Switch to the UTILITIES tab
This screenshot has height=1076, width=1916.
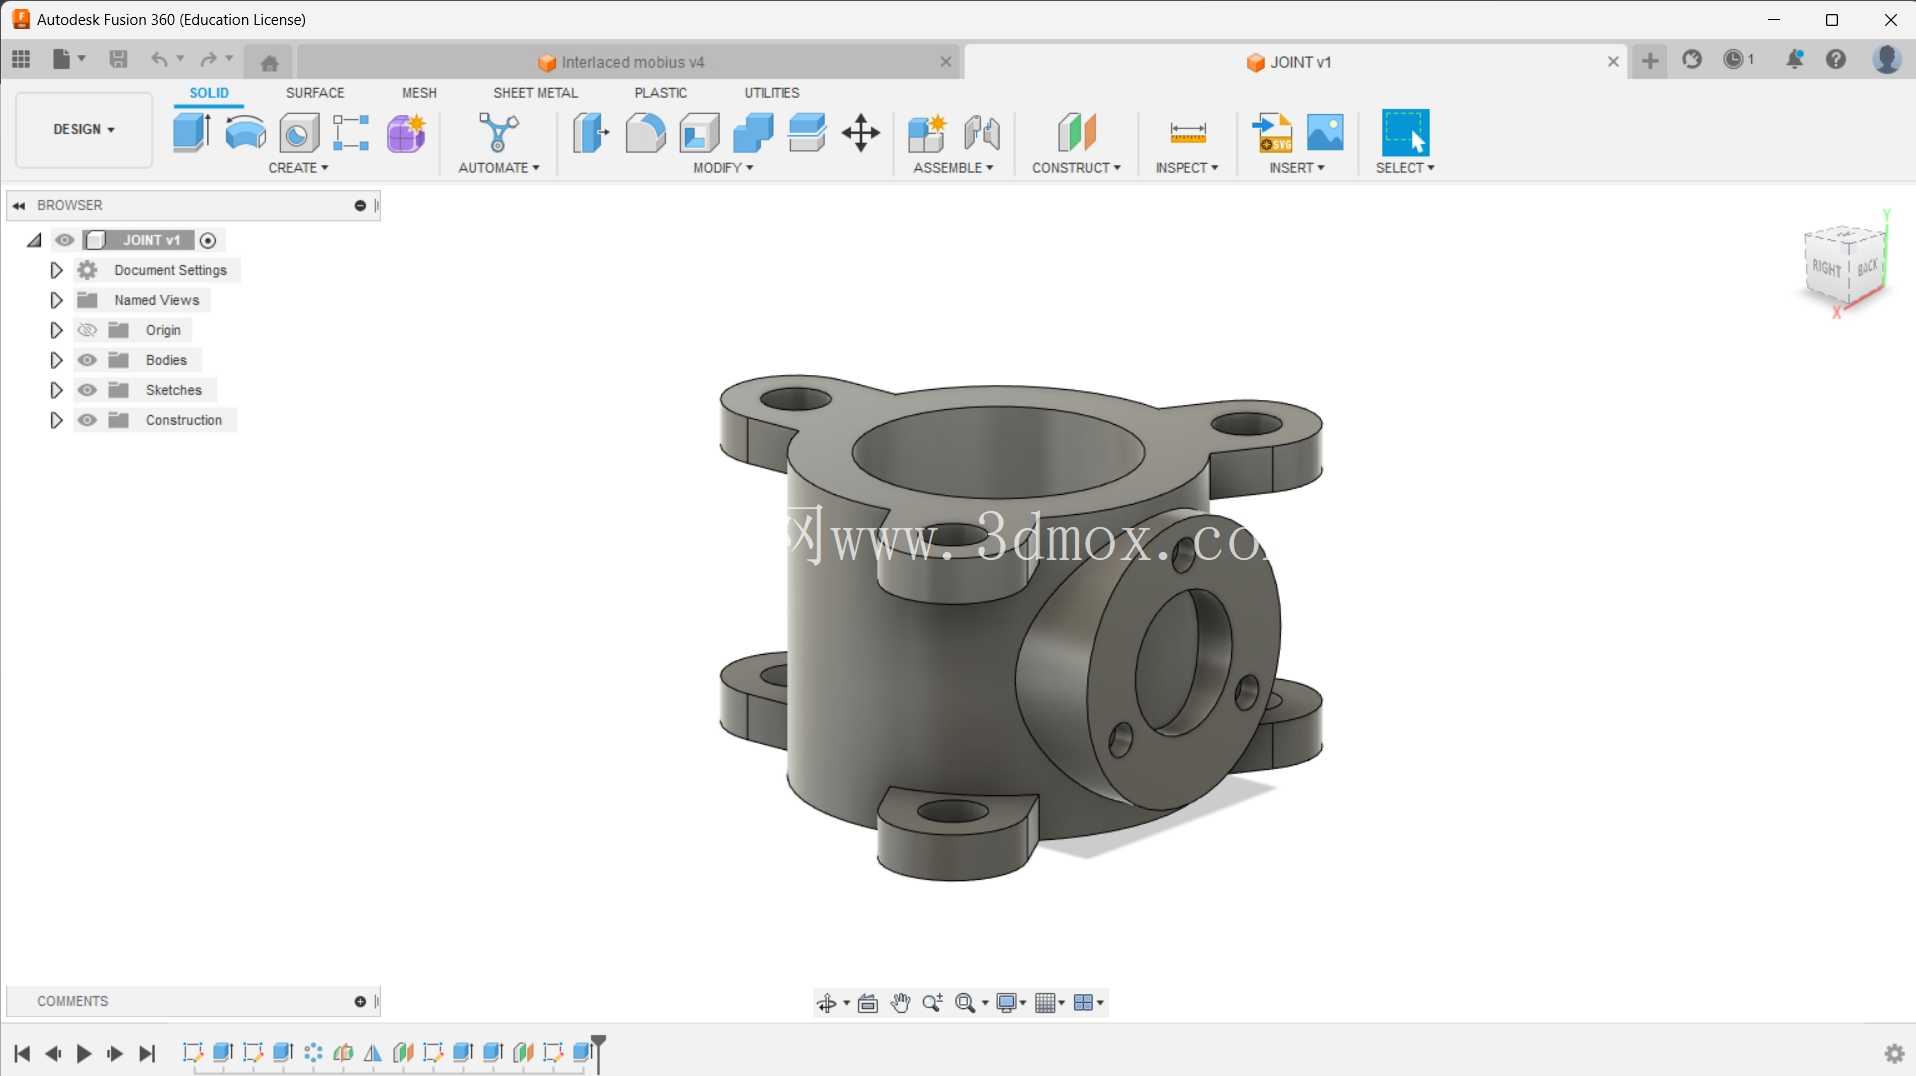pyautogui.click(x=771, y=92)
